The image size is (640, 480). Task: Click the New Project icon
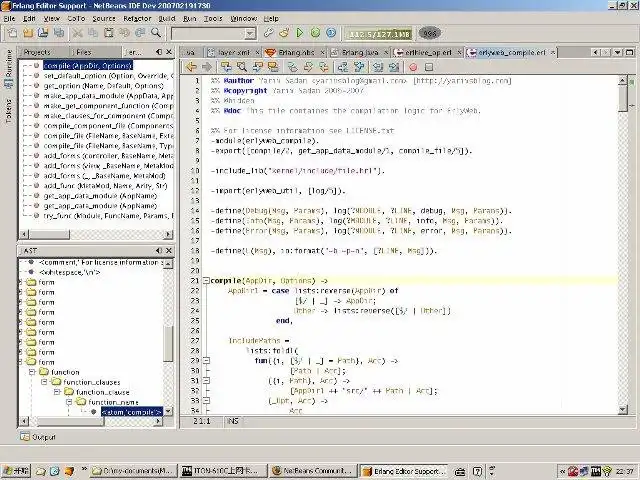[x=28, y=33]
